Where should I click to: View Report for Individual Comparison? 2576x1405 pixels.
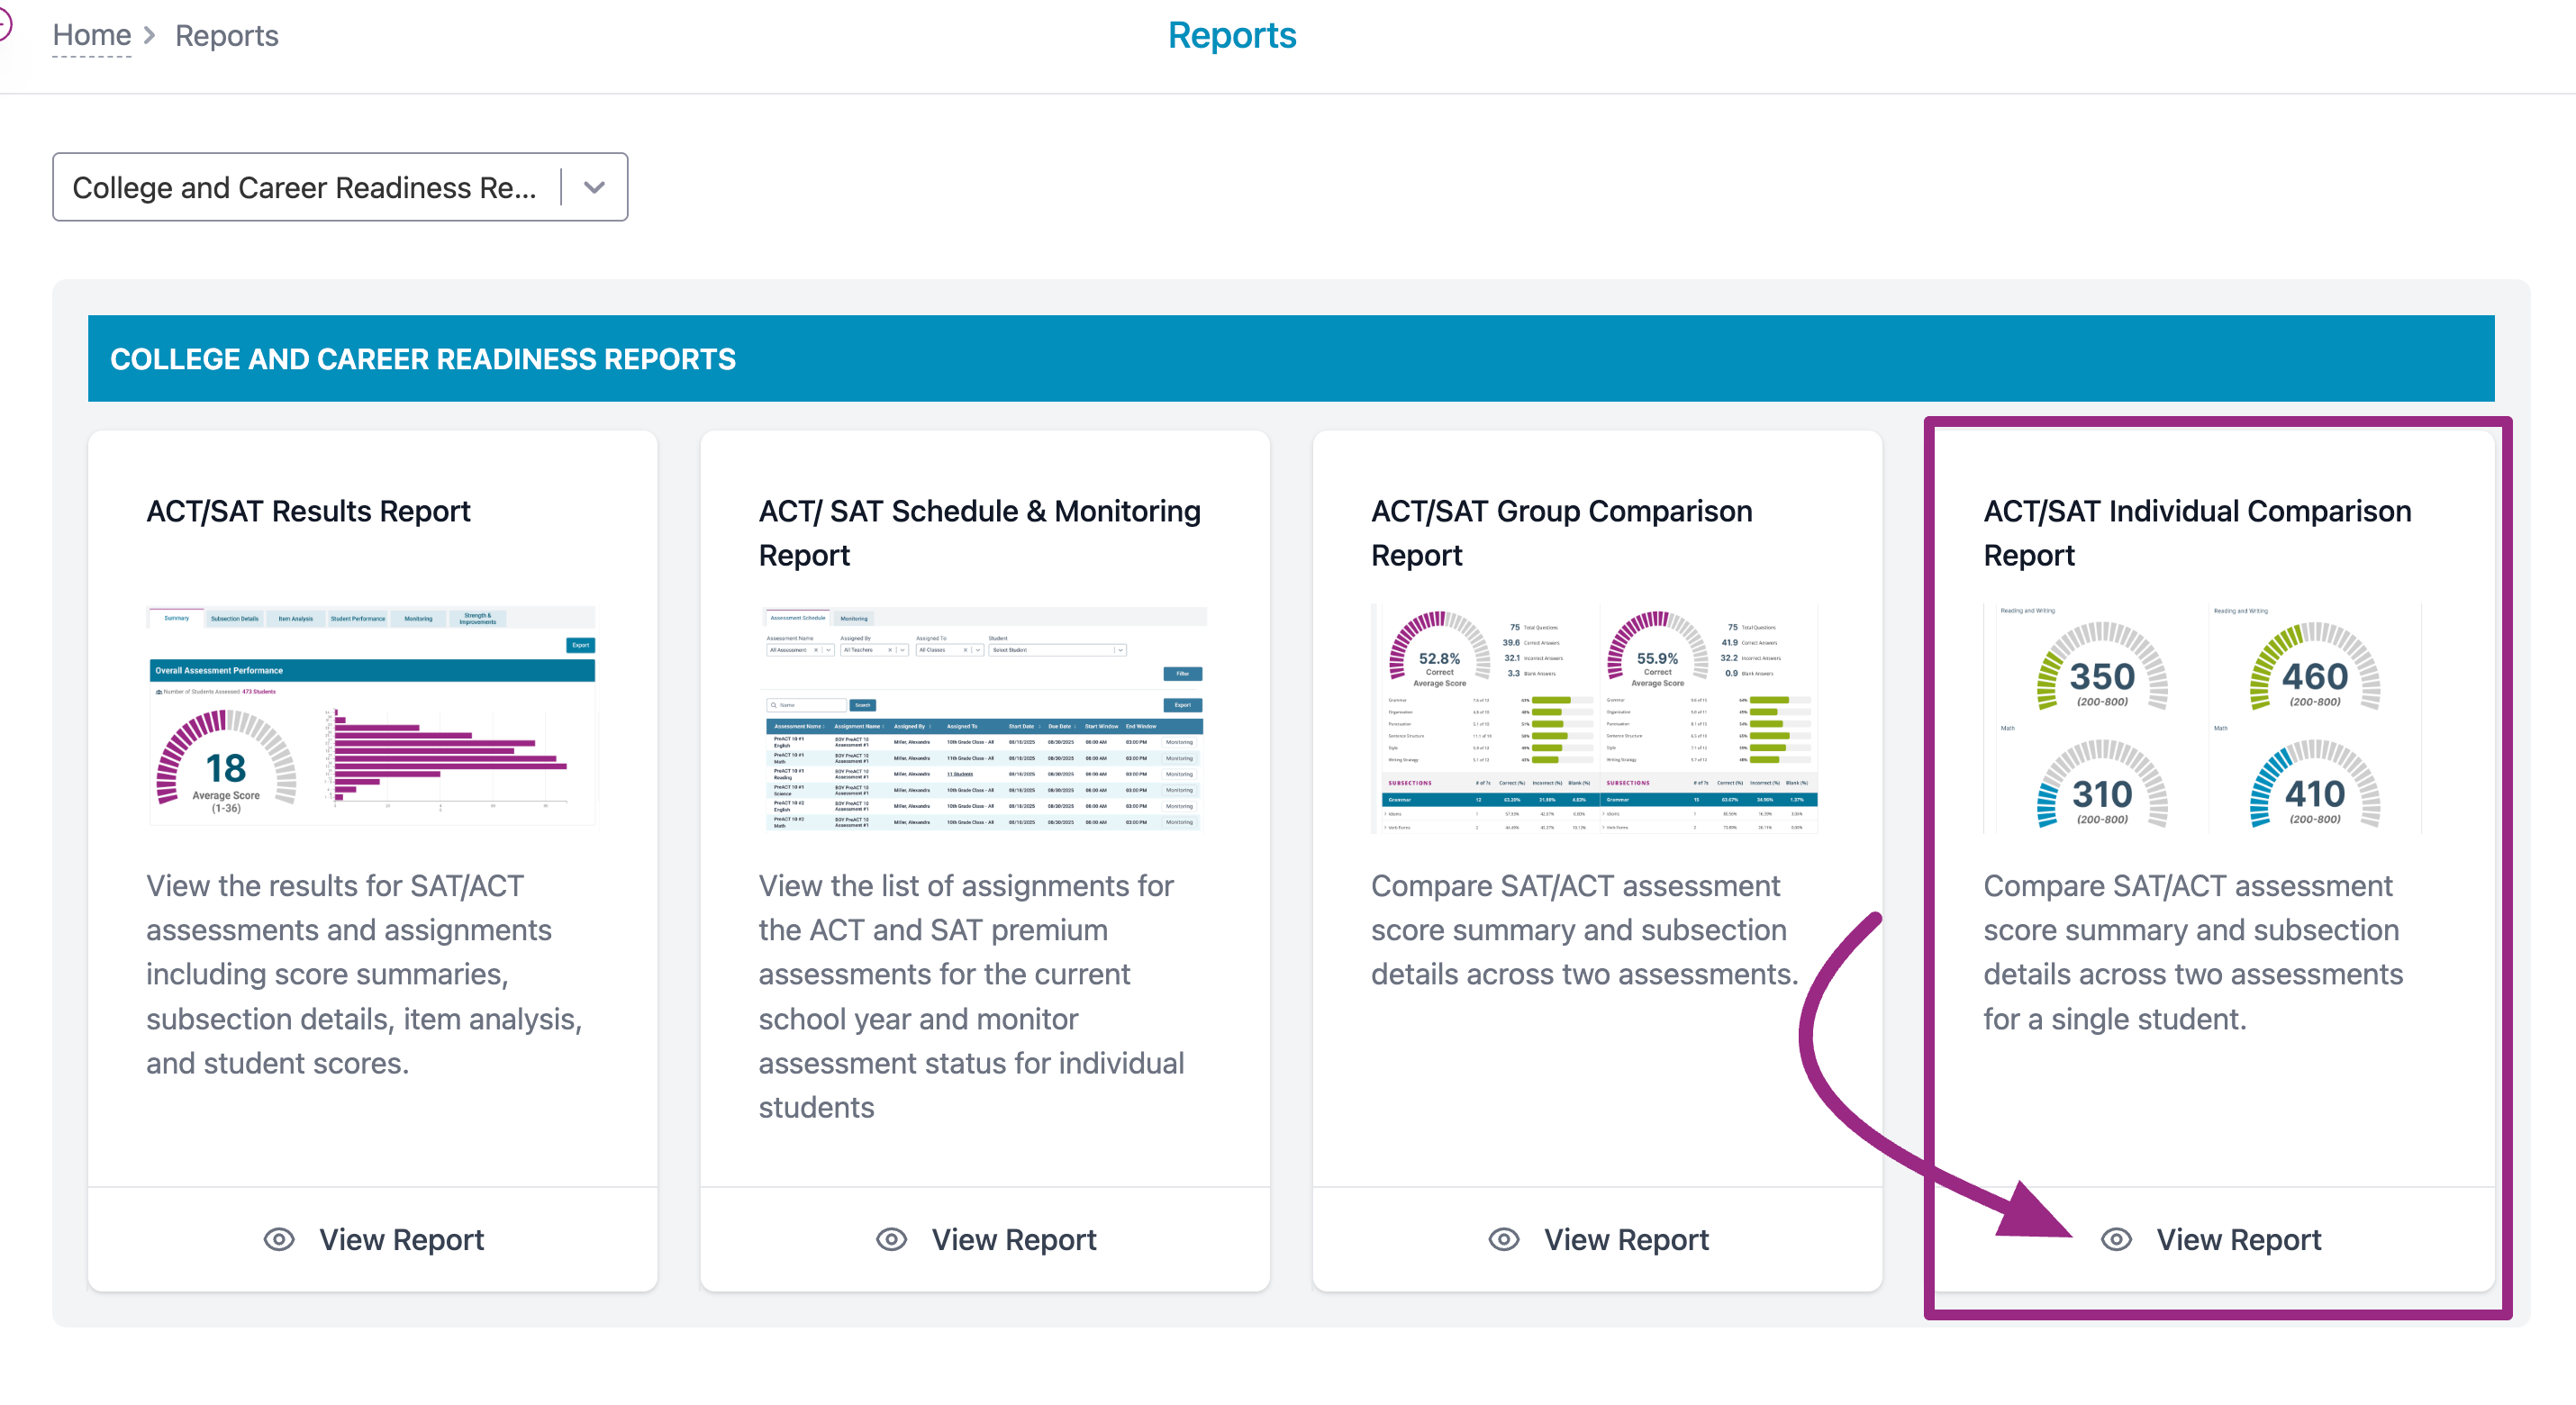(2238, 1239)
